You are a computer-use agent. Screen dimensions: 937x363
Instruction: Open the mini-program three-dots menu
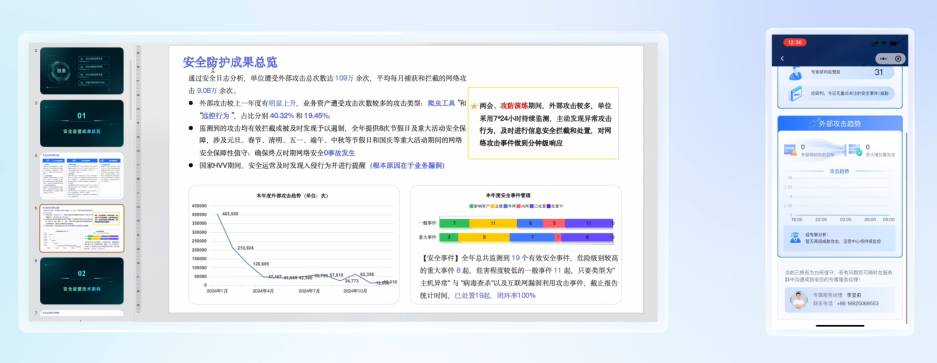coord(883,59)
